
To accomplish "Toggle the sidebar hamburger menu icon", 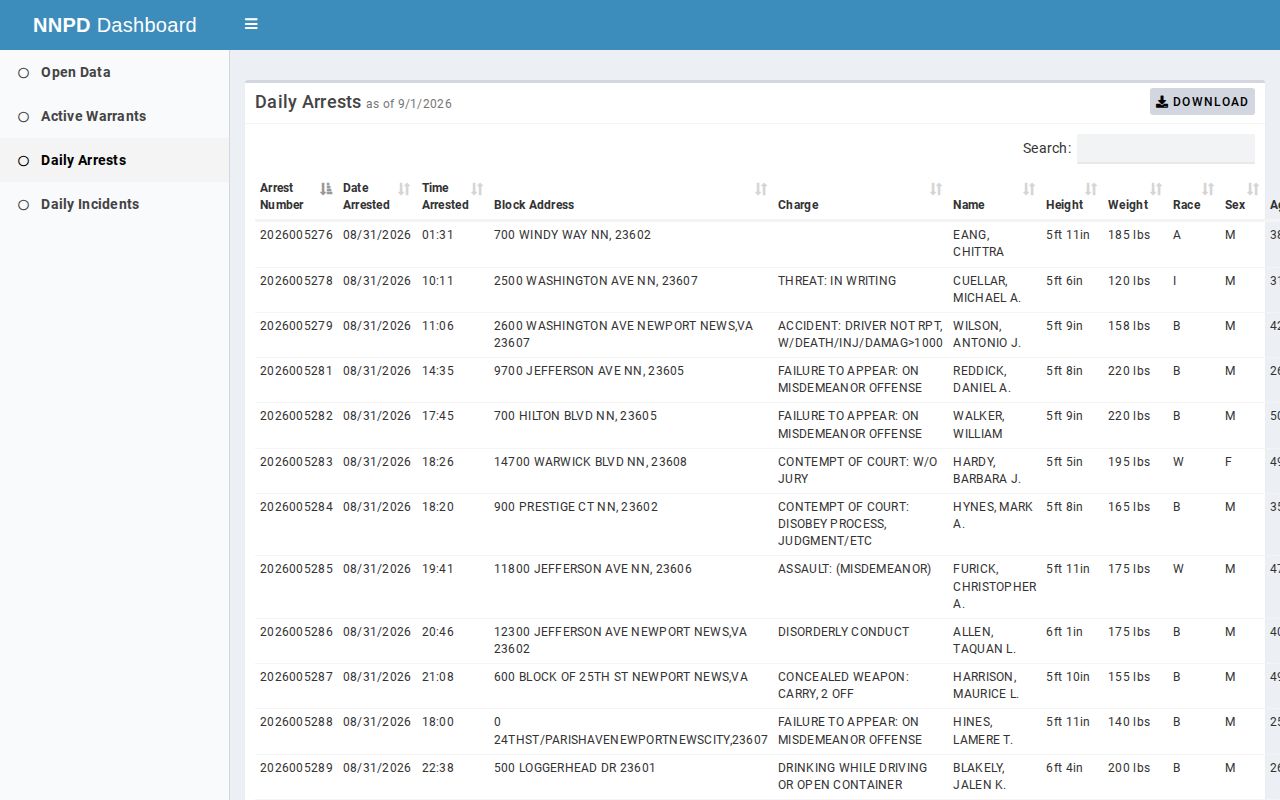I will (251, 24).
